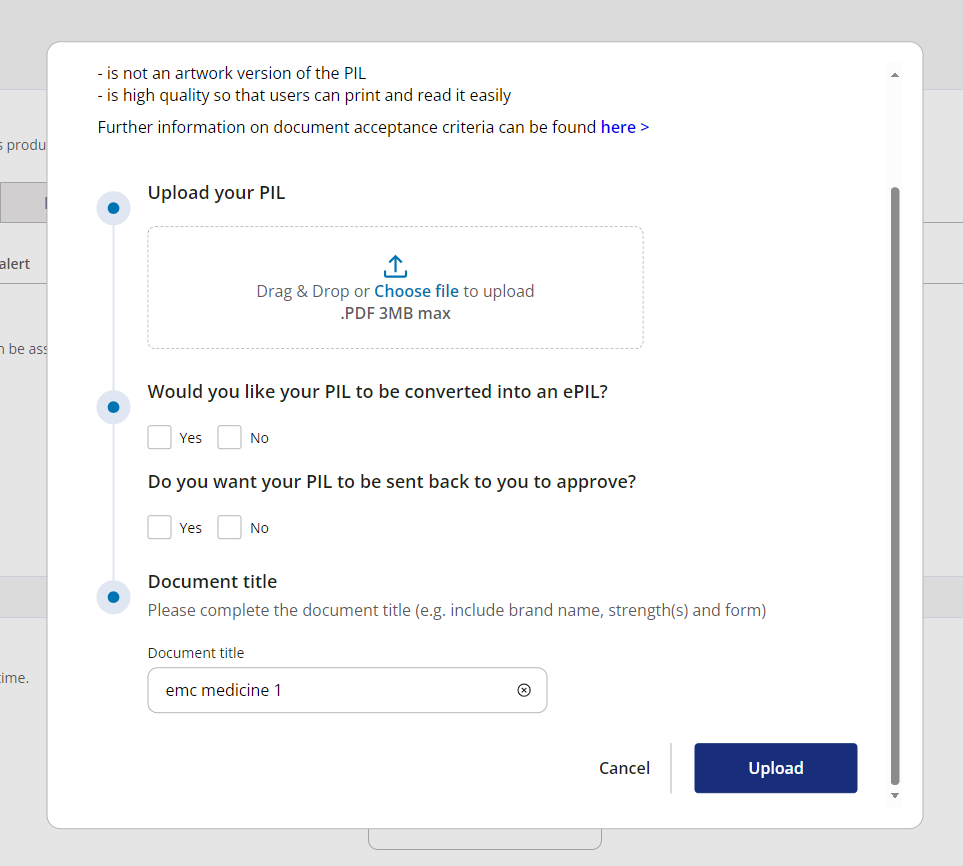The image size is (963, 866).
Task: Select the step indicator beside Document title
Action: point(113,596)
